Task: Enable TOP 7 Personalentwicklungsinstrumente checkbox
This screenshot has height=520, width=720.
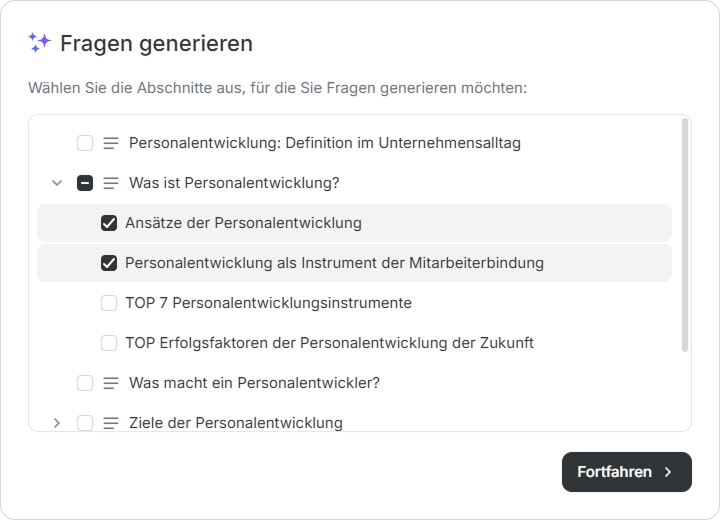Action: point(109,303)
